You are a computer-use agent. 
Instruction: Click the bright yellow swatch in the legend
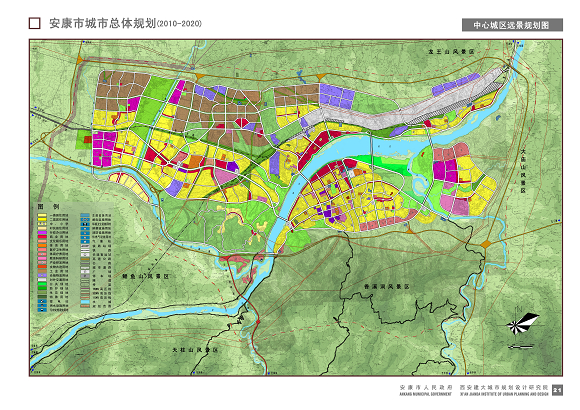(42, 219)
